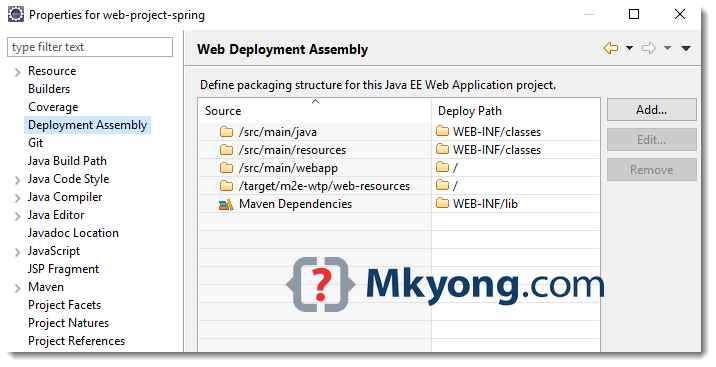The height and width of the screenshot is (367, 716).
Task: Open the forward history dropdown arrow
Action: [x=667, y=48]
